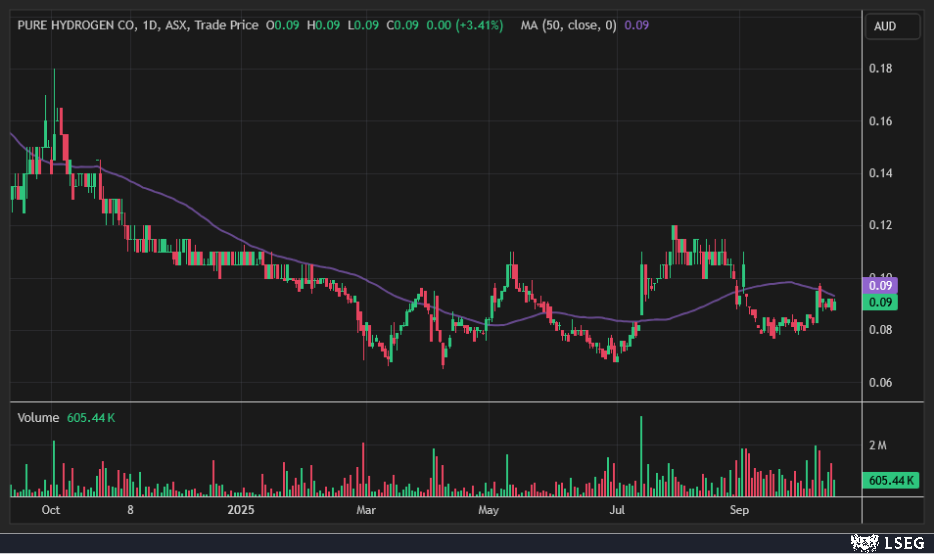Click the 2025 label on time axis
Screen dimensions: 934x554
[243, 511]
